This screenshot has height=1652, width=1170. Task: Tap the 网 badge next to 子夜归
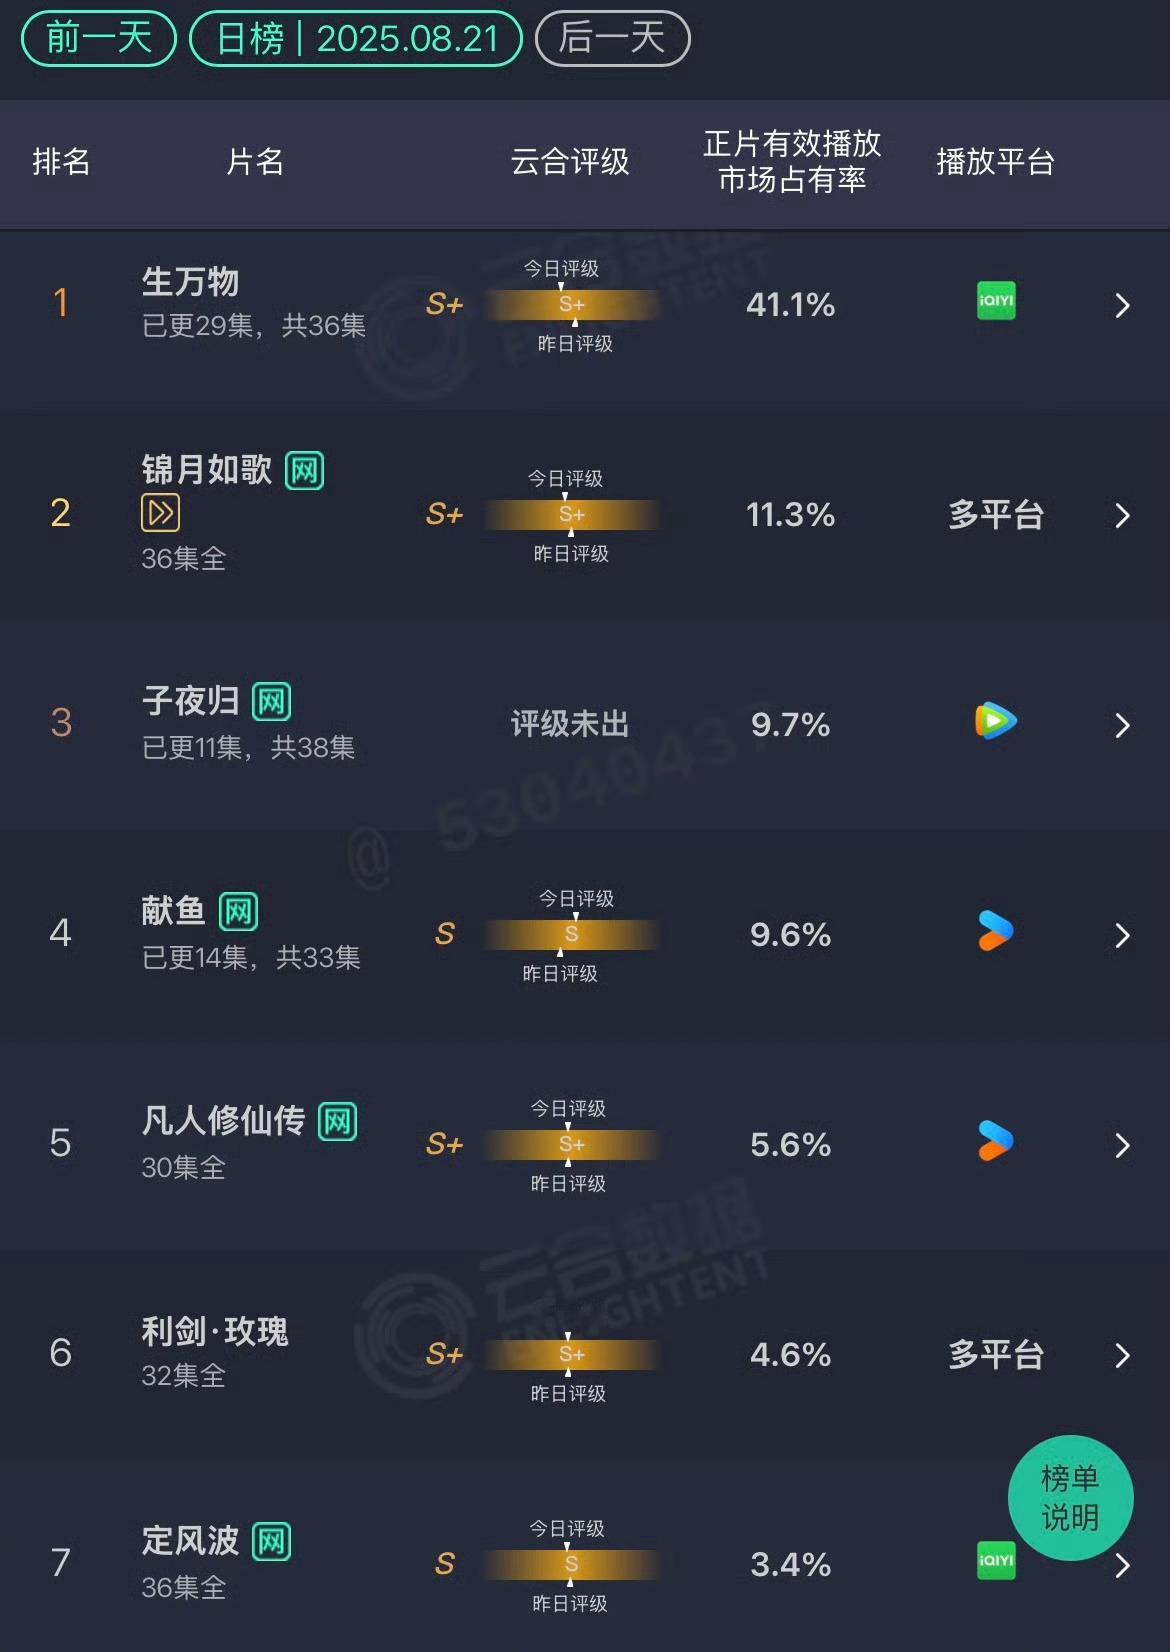(272, 702)
